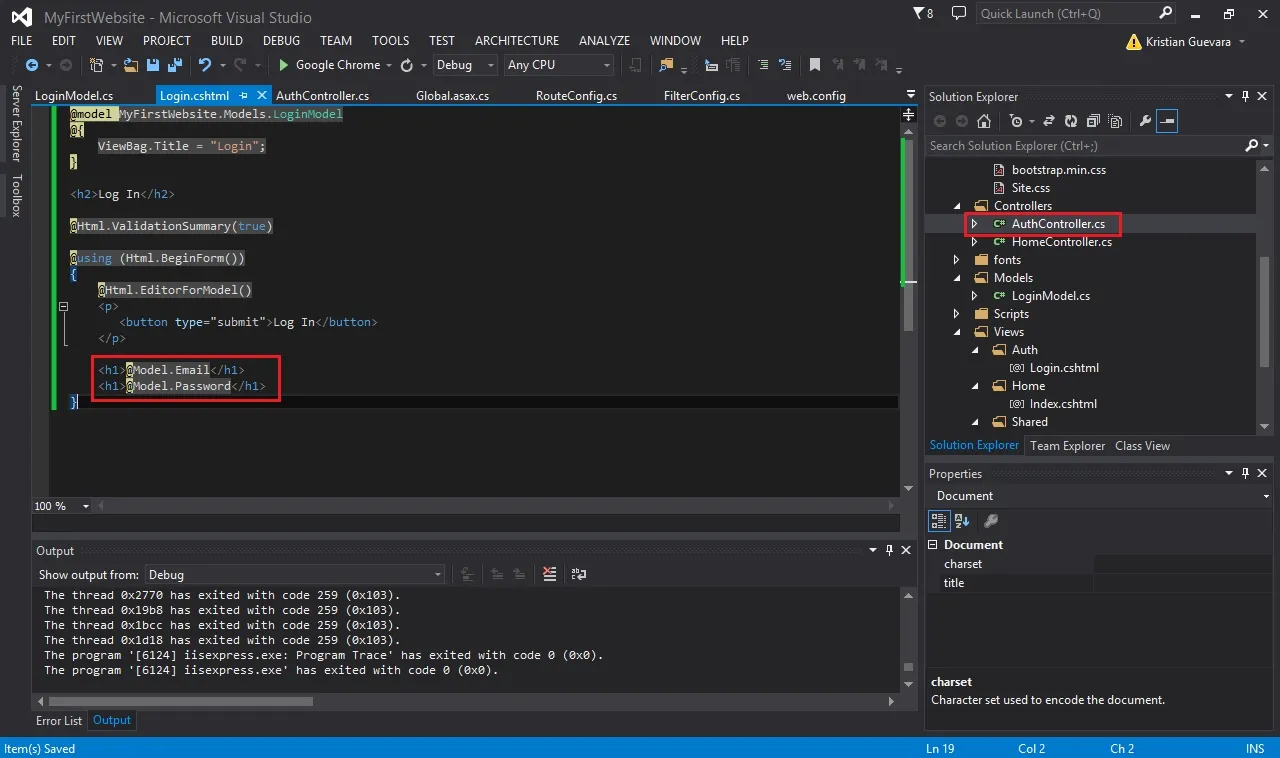
Task: Click the Undo toolbar icon
Action: click(x=205, y=65)
